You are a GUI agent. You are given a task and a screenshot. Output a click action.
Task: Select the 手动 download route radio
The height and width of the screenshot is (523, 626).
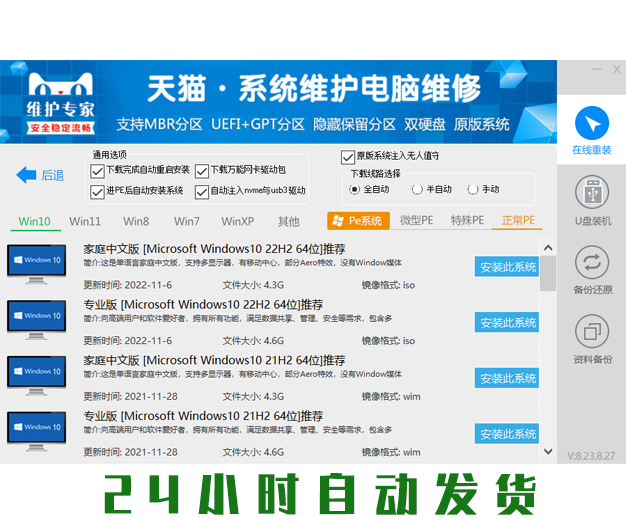click(473, 190)
